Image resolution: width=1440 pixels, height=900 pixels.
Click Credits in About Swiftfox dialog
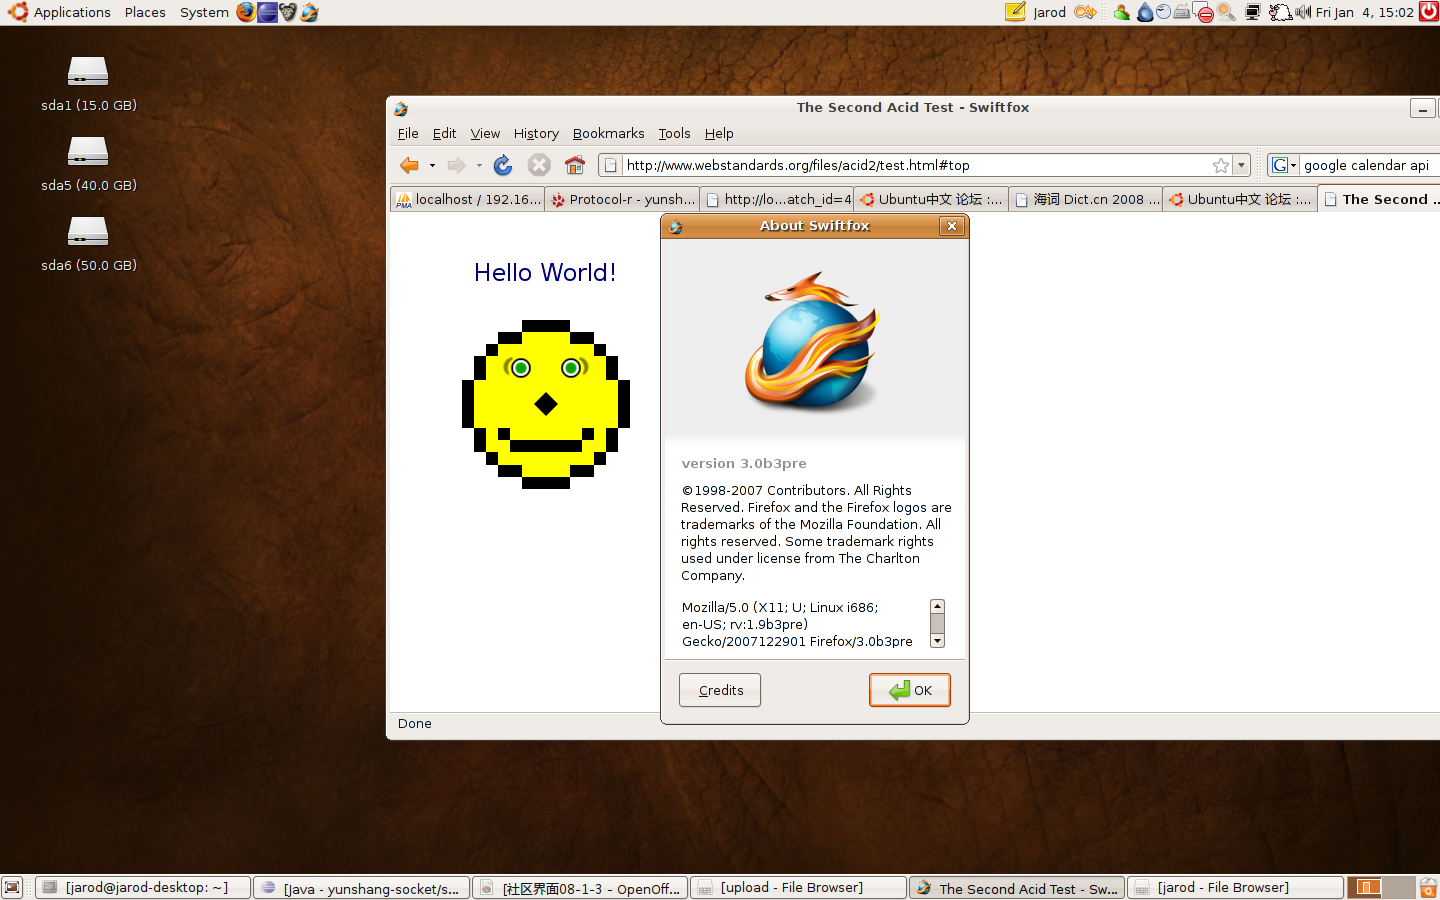(720, 690)
